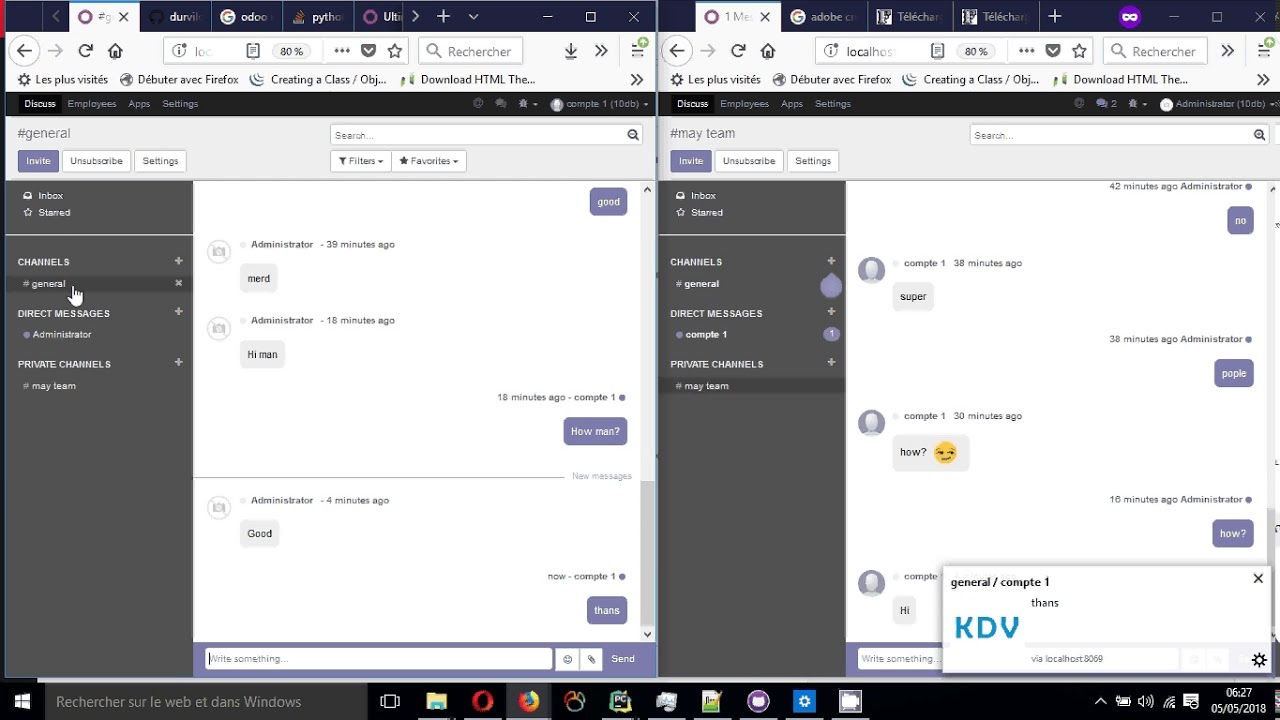Viewport: 1280px width, 720px height.
Task: Open Settings menu in left window navbar
Action: [180, 104]
